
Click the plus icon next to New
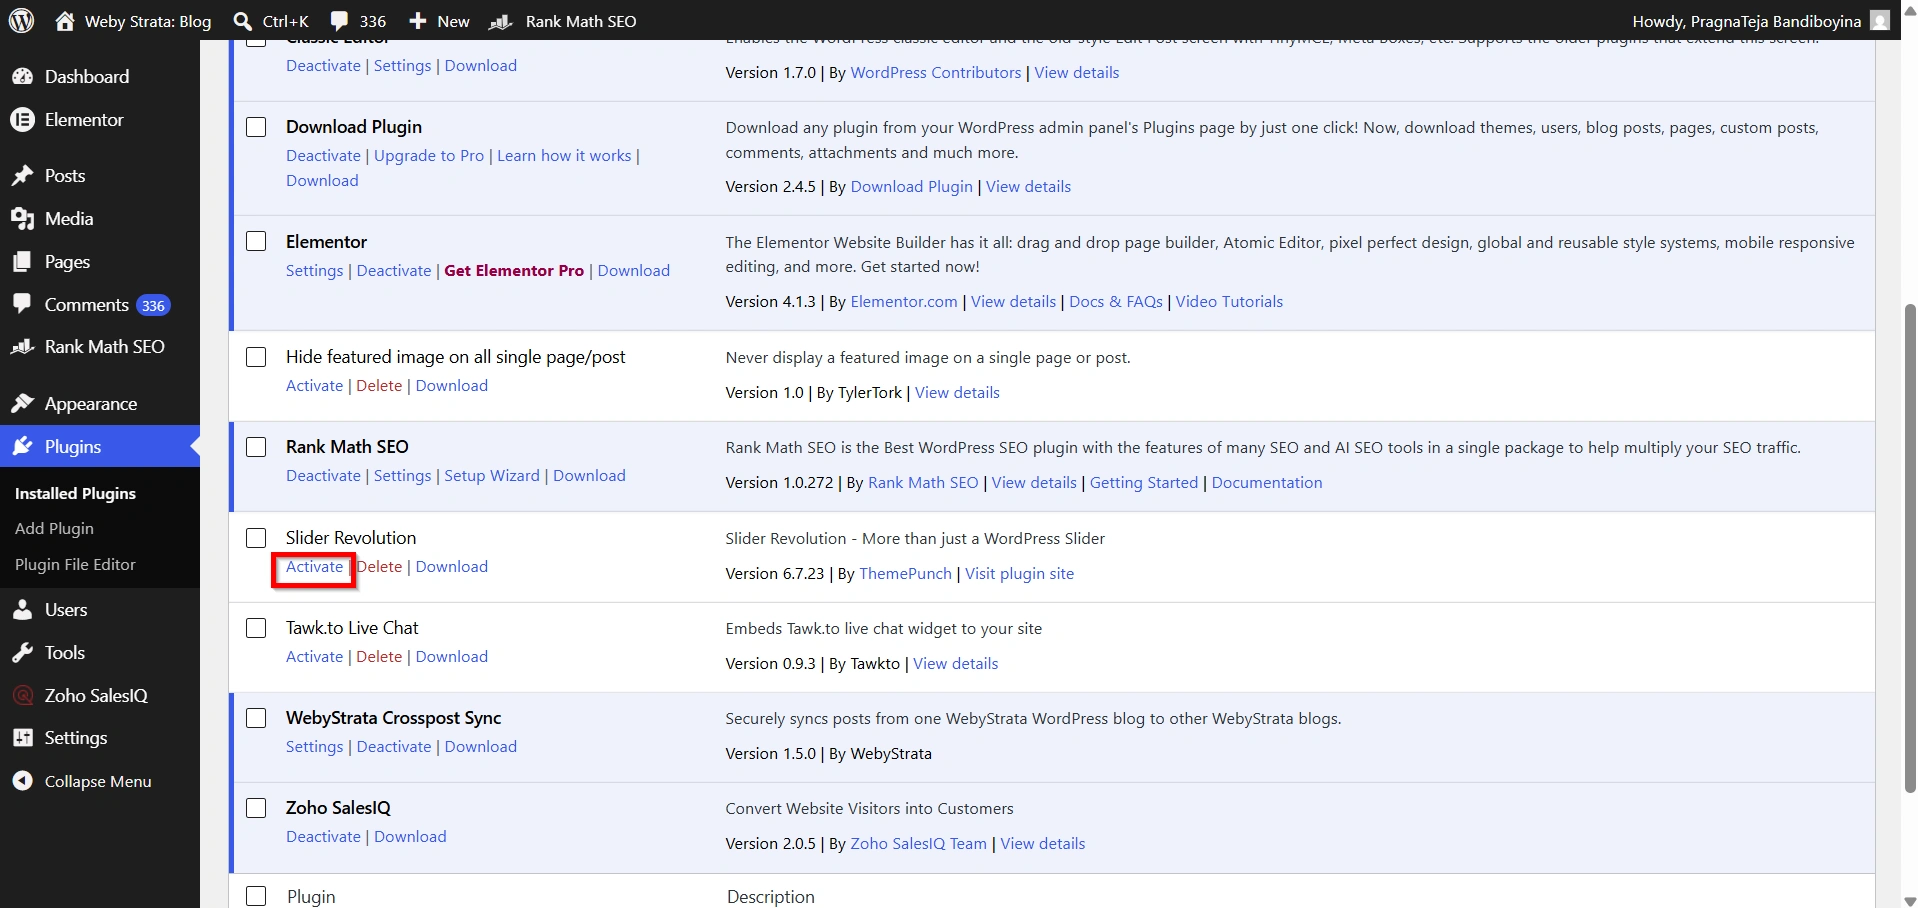click(x=418, y=21)
